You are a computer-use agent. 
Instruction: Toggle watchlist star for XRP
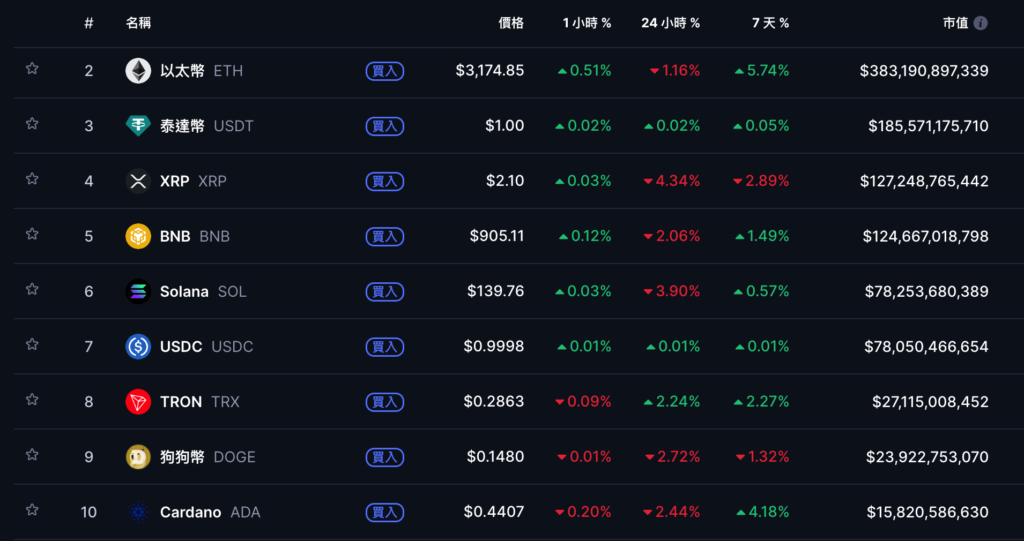coord(32,179)
